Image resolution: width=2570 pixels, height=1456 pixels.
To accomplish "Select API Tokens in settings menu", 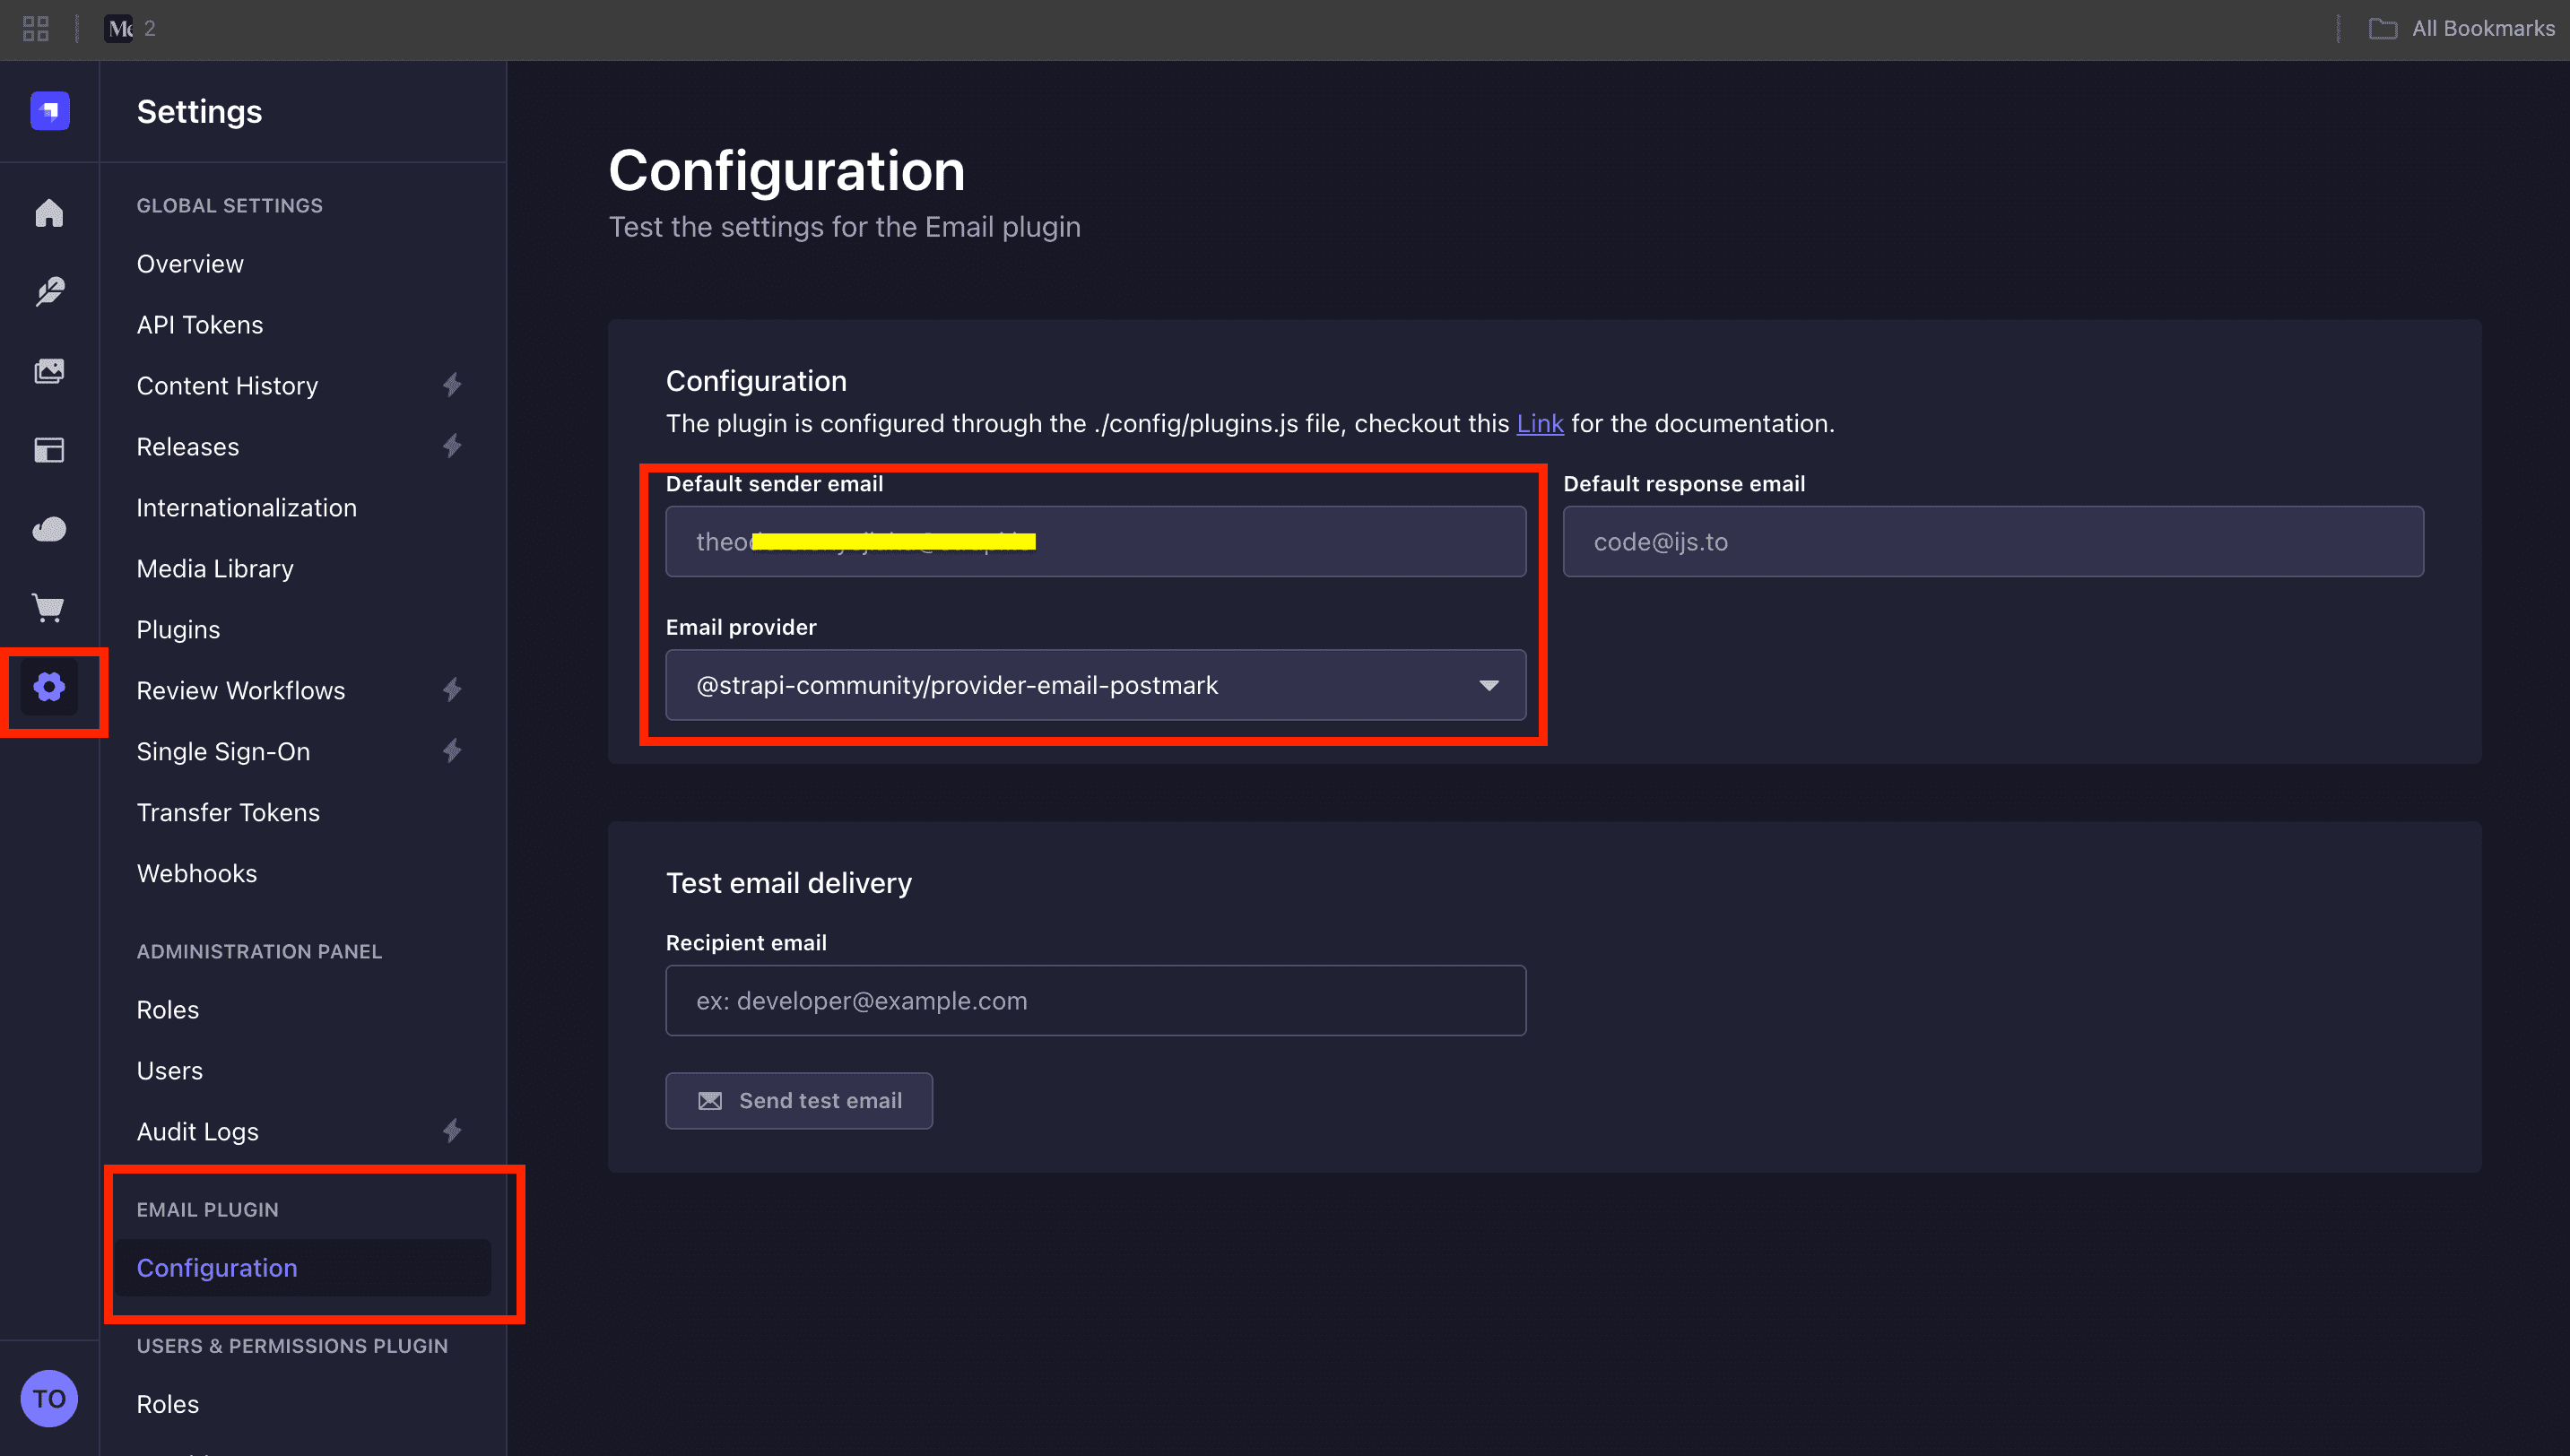I will pyautogui.click(x=200, y=325).
